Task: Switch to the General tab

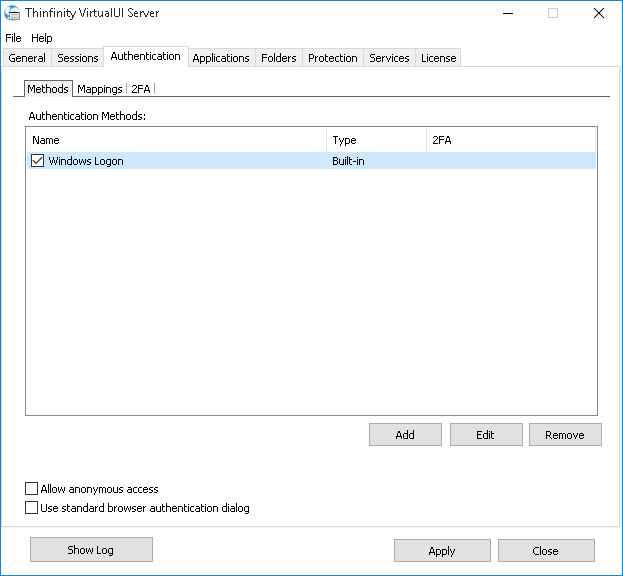Action: pos(27,58)
